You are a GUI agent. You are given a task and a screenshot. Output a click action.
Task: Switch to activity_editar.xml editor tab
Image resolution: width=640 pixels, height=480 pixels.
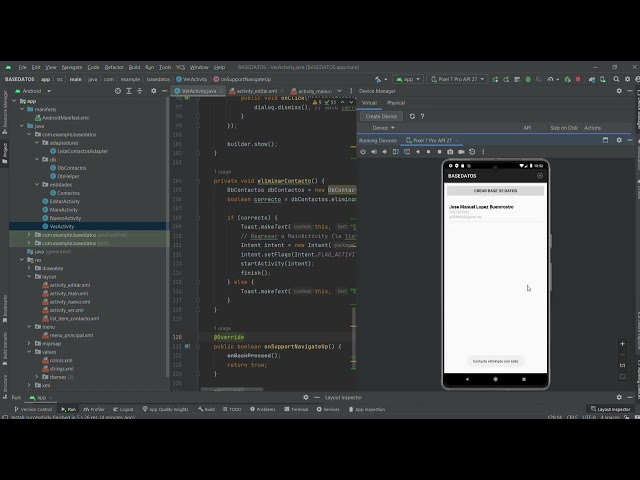[256, 91]
